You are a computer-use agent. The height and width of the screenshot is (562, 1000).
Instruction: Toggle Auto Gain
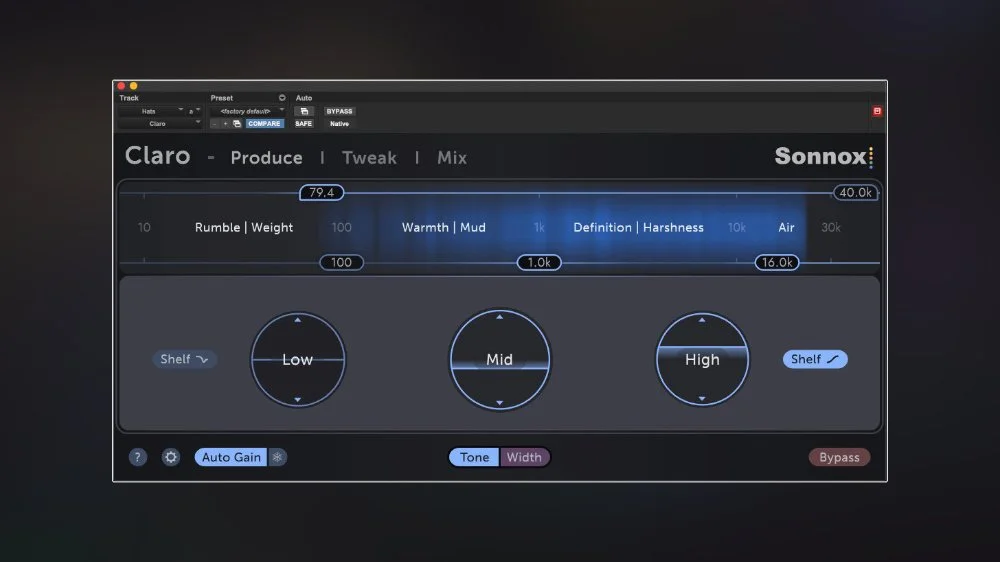coord(231,457)
